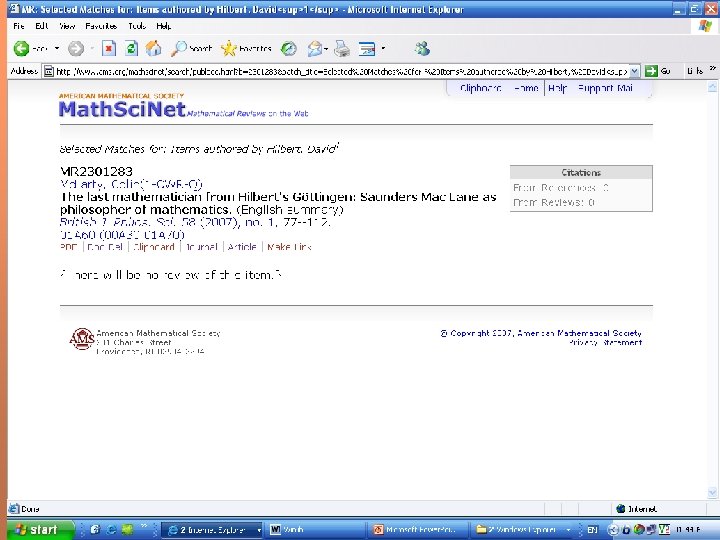Refresh the page with green arrows icon
720x540 pixels.
click(131, 48)
